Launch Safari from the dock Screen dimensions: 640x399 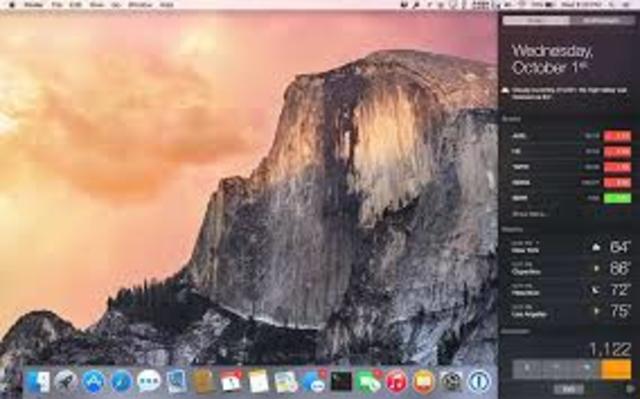click(121, 382)
